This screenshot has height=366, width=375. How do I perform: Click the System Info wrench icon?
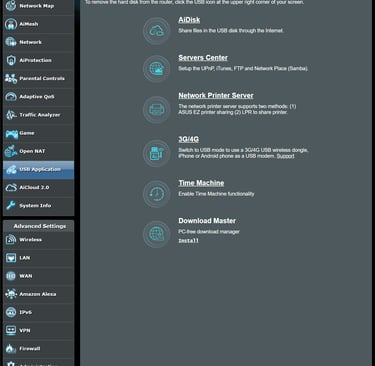pos(11,206)
